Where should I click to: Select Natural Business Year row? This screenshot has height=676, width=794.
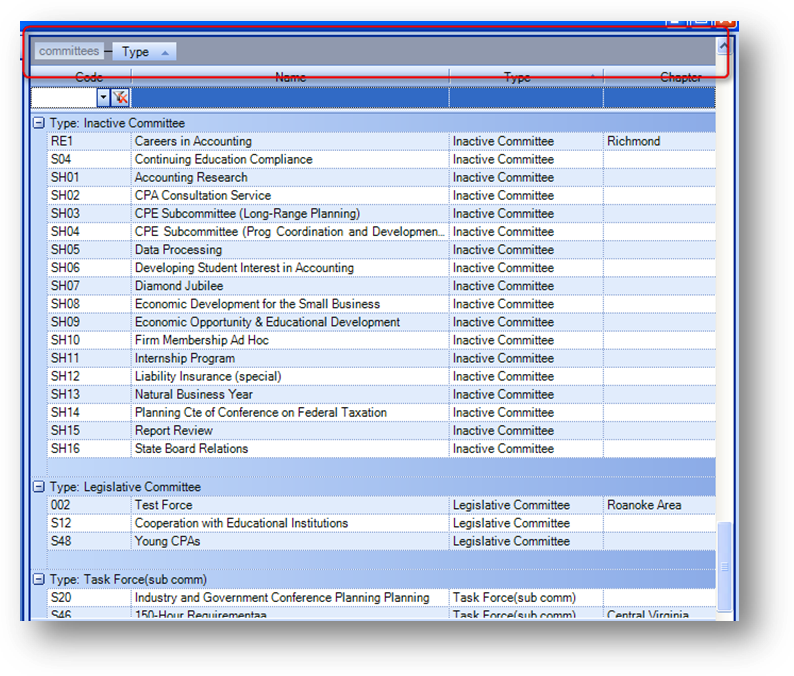pos(382,394)
